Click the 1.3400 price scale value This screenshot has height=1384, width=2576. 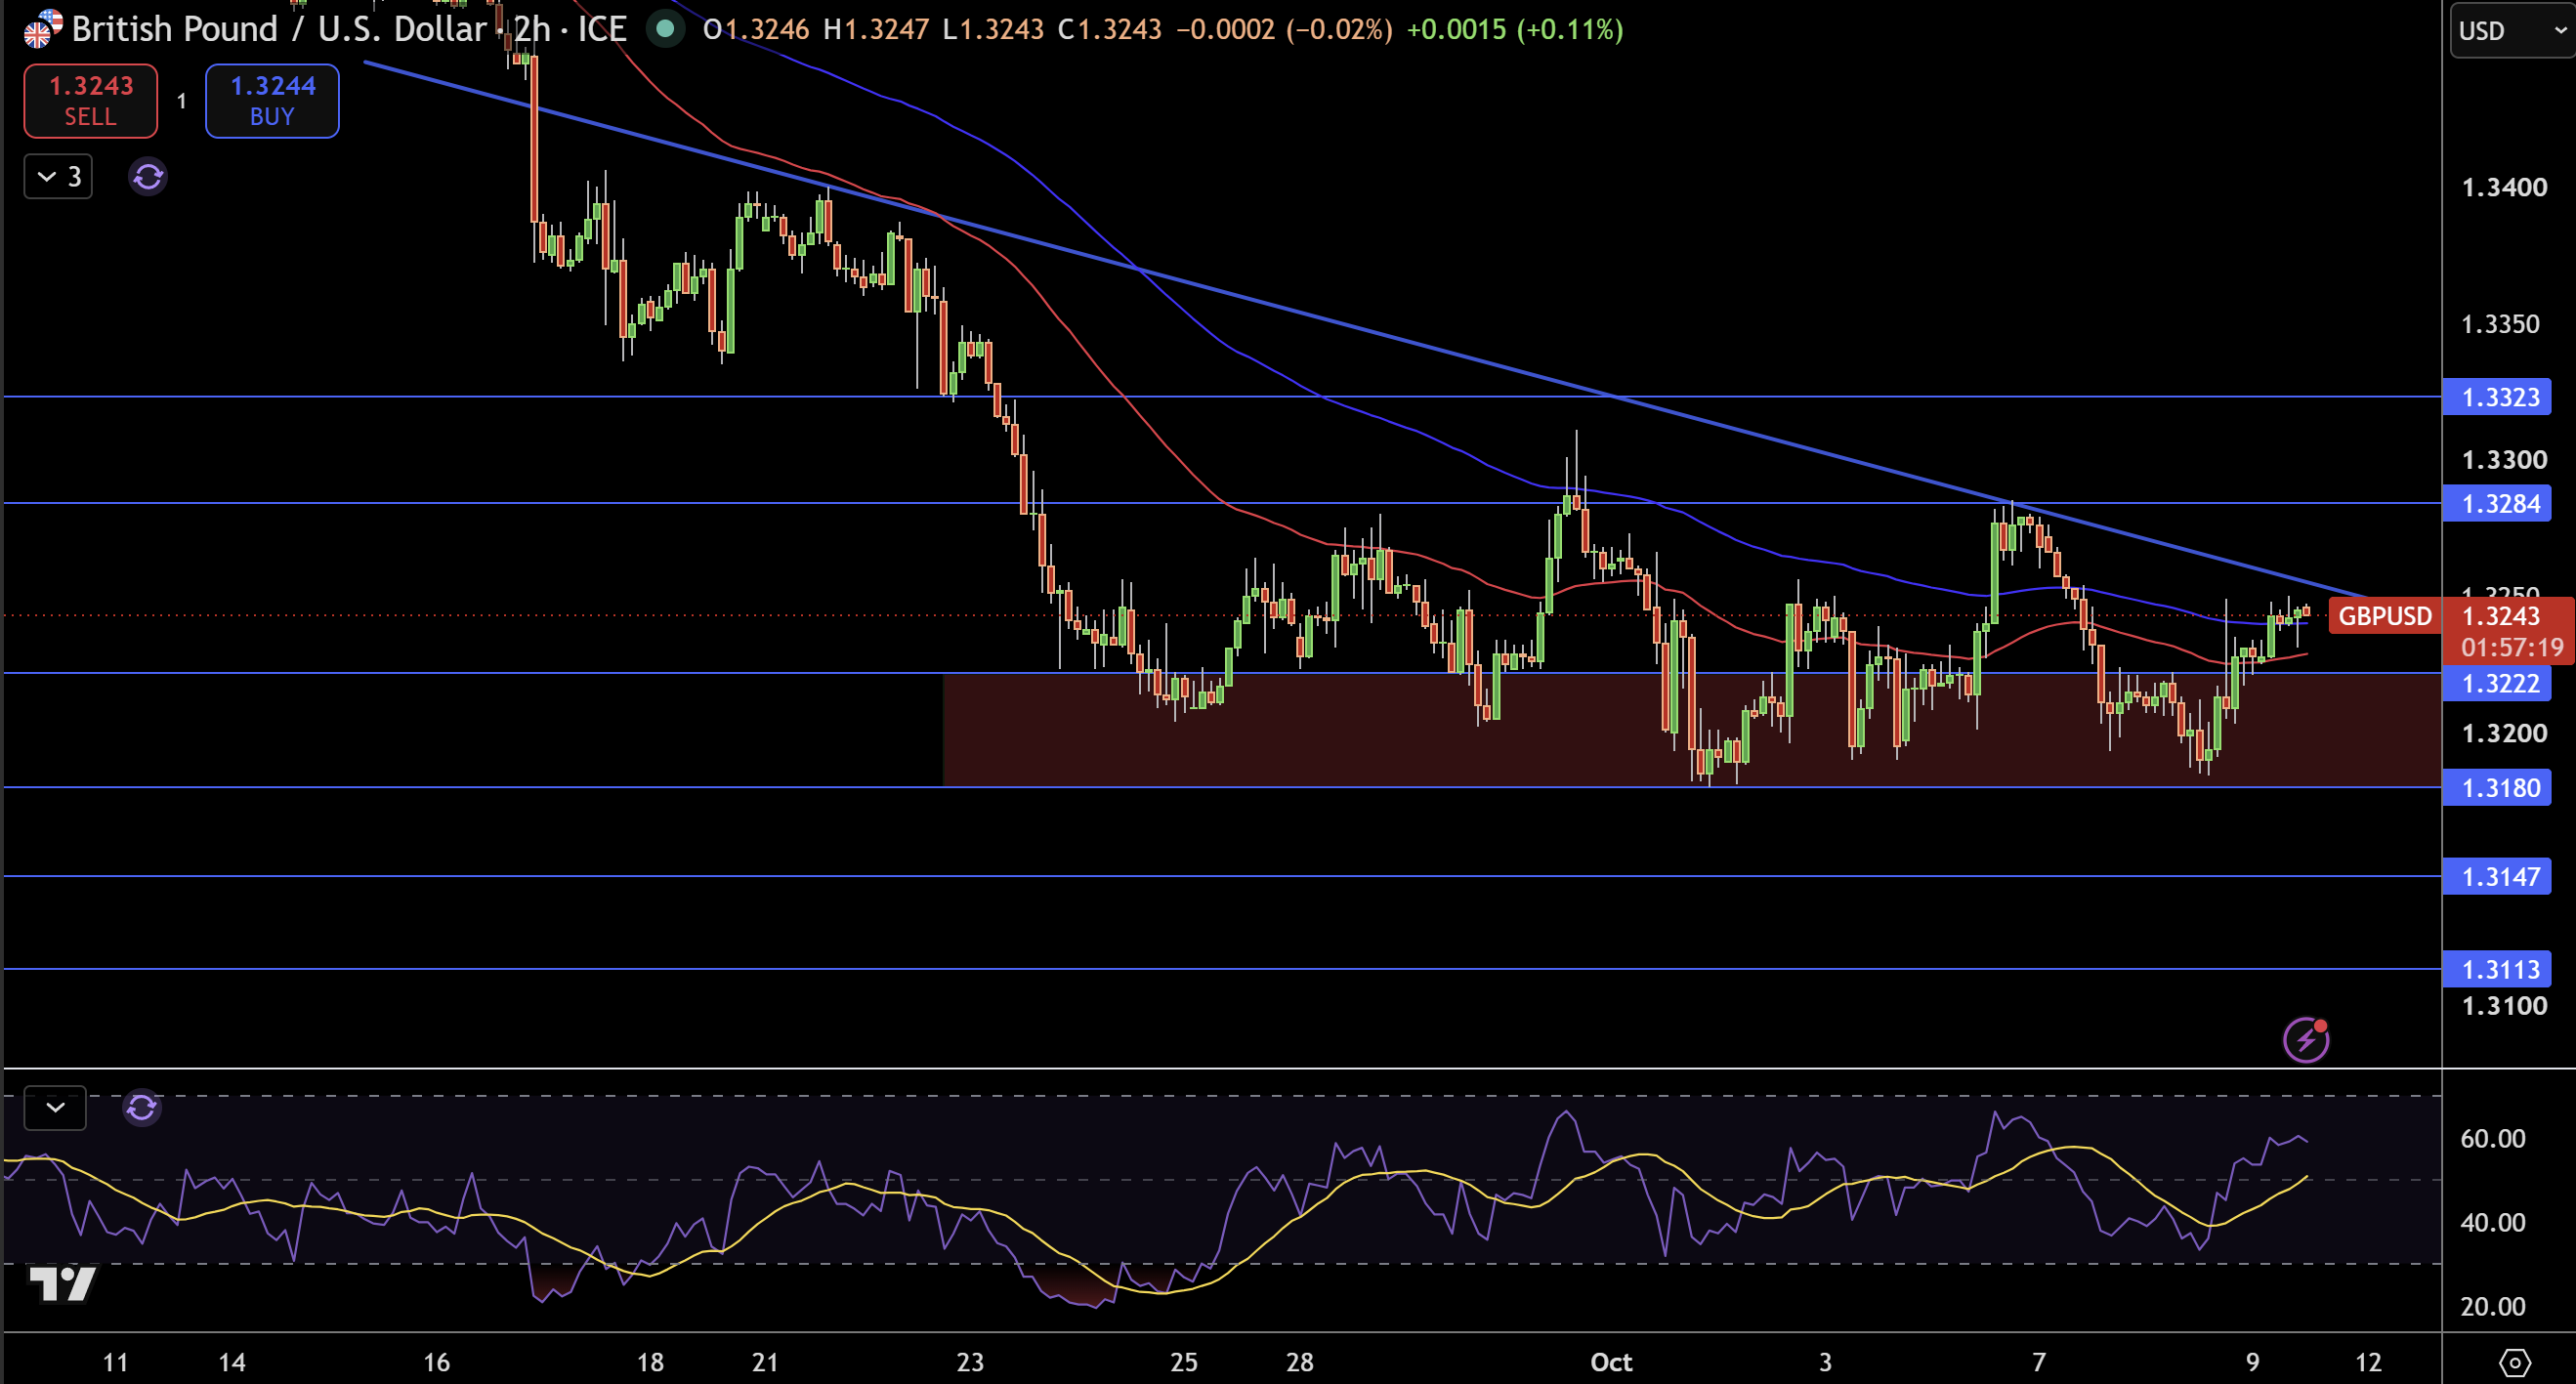point(2504,187)
